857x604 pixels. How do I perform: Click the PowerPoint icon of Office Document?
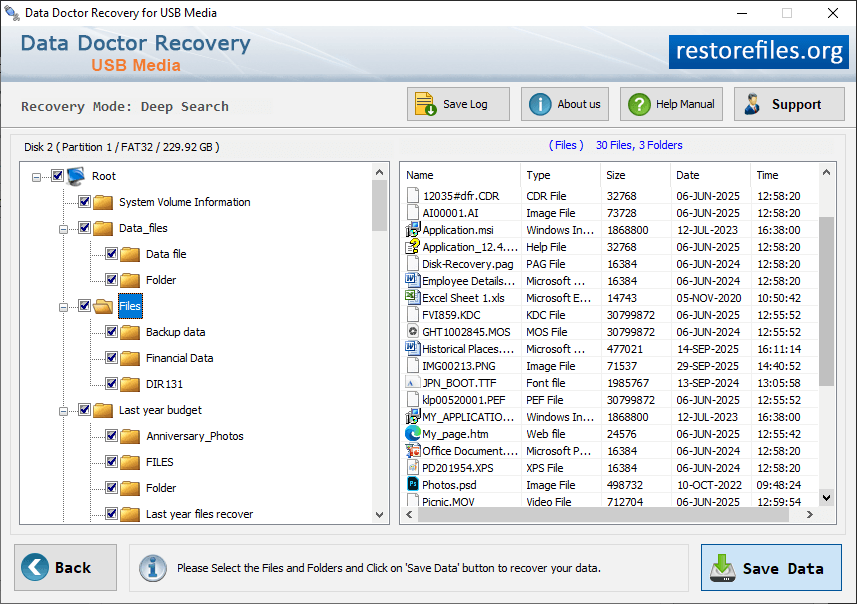[x=413, y=450]
